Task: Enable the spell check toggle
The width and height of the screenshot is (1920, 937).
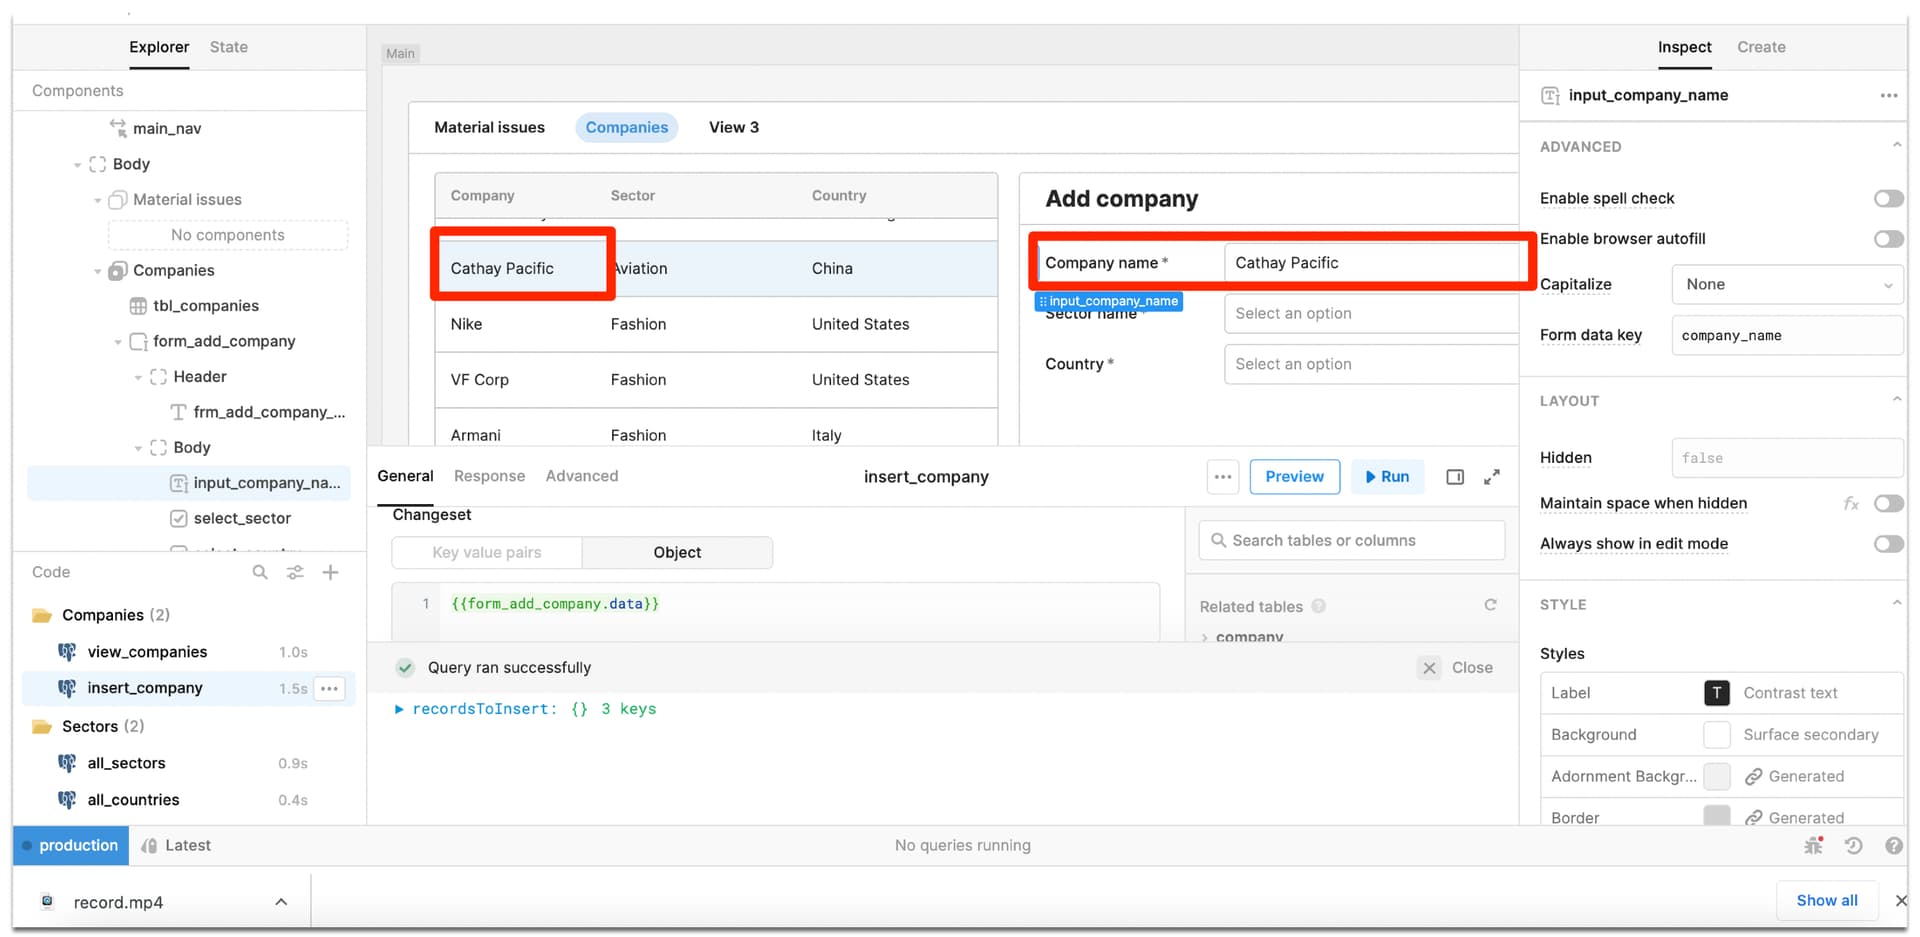Action: (1888, 198)
